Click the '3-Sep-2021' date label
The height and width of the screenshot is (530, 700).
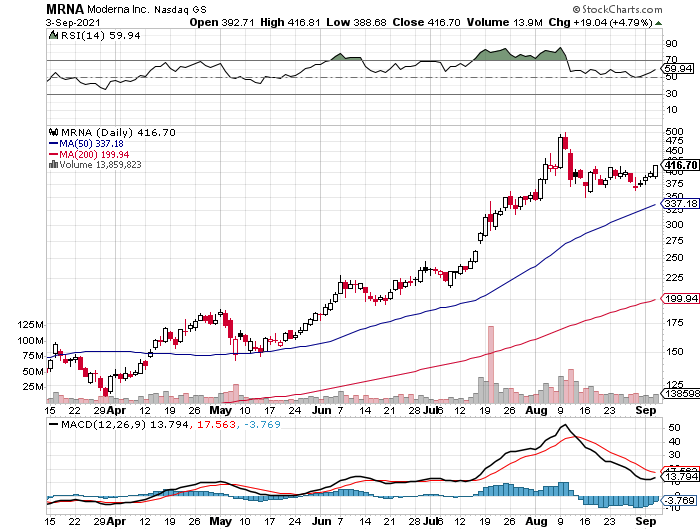73,22
